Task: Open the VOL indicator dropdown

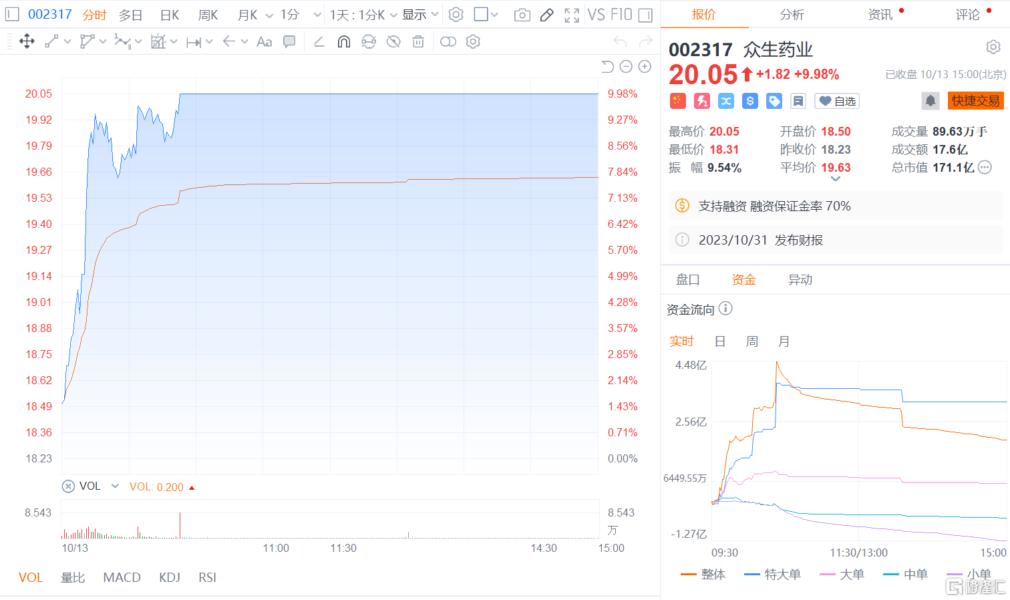Action: click(115, 486)
